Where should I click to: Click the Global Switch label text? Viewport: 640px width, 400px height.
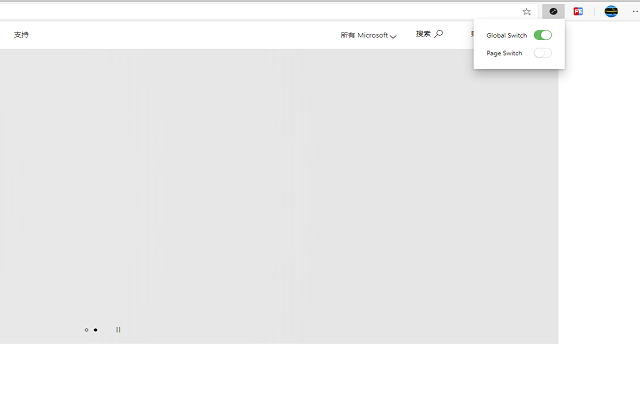tap(507, 36)
